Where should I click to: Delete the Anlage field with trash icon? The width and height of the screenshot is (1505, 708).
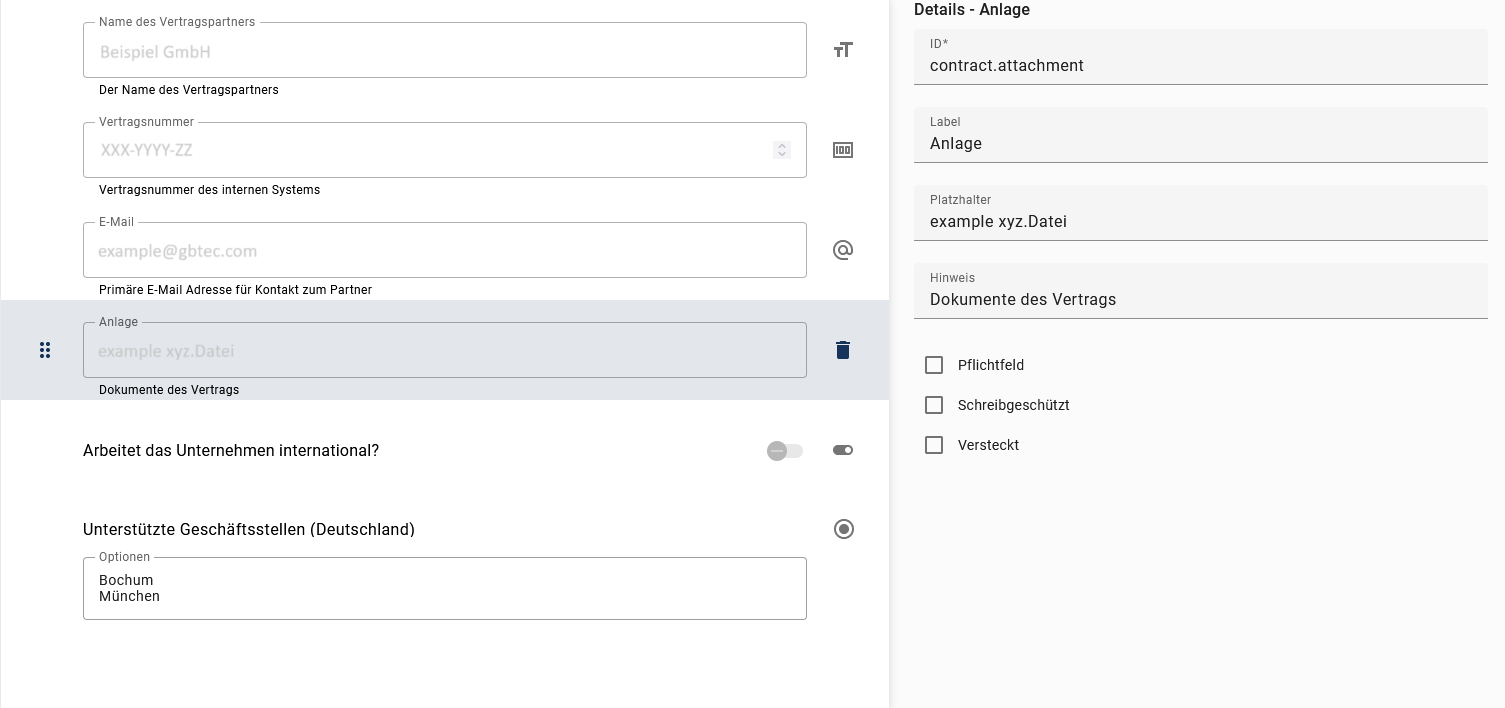click(843, 350)
